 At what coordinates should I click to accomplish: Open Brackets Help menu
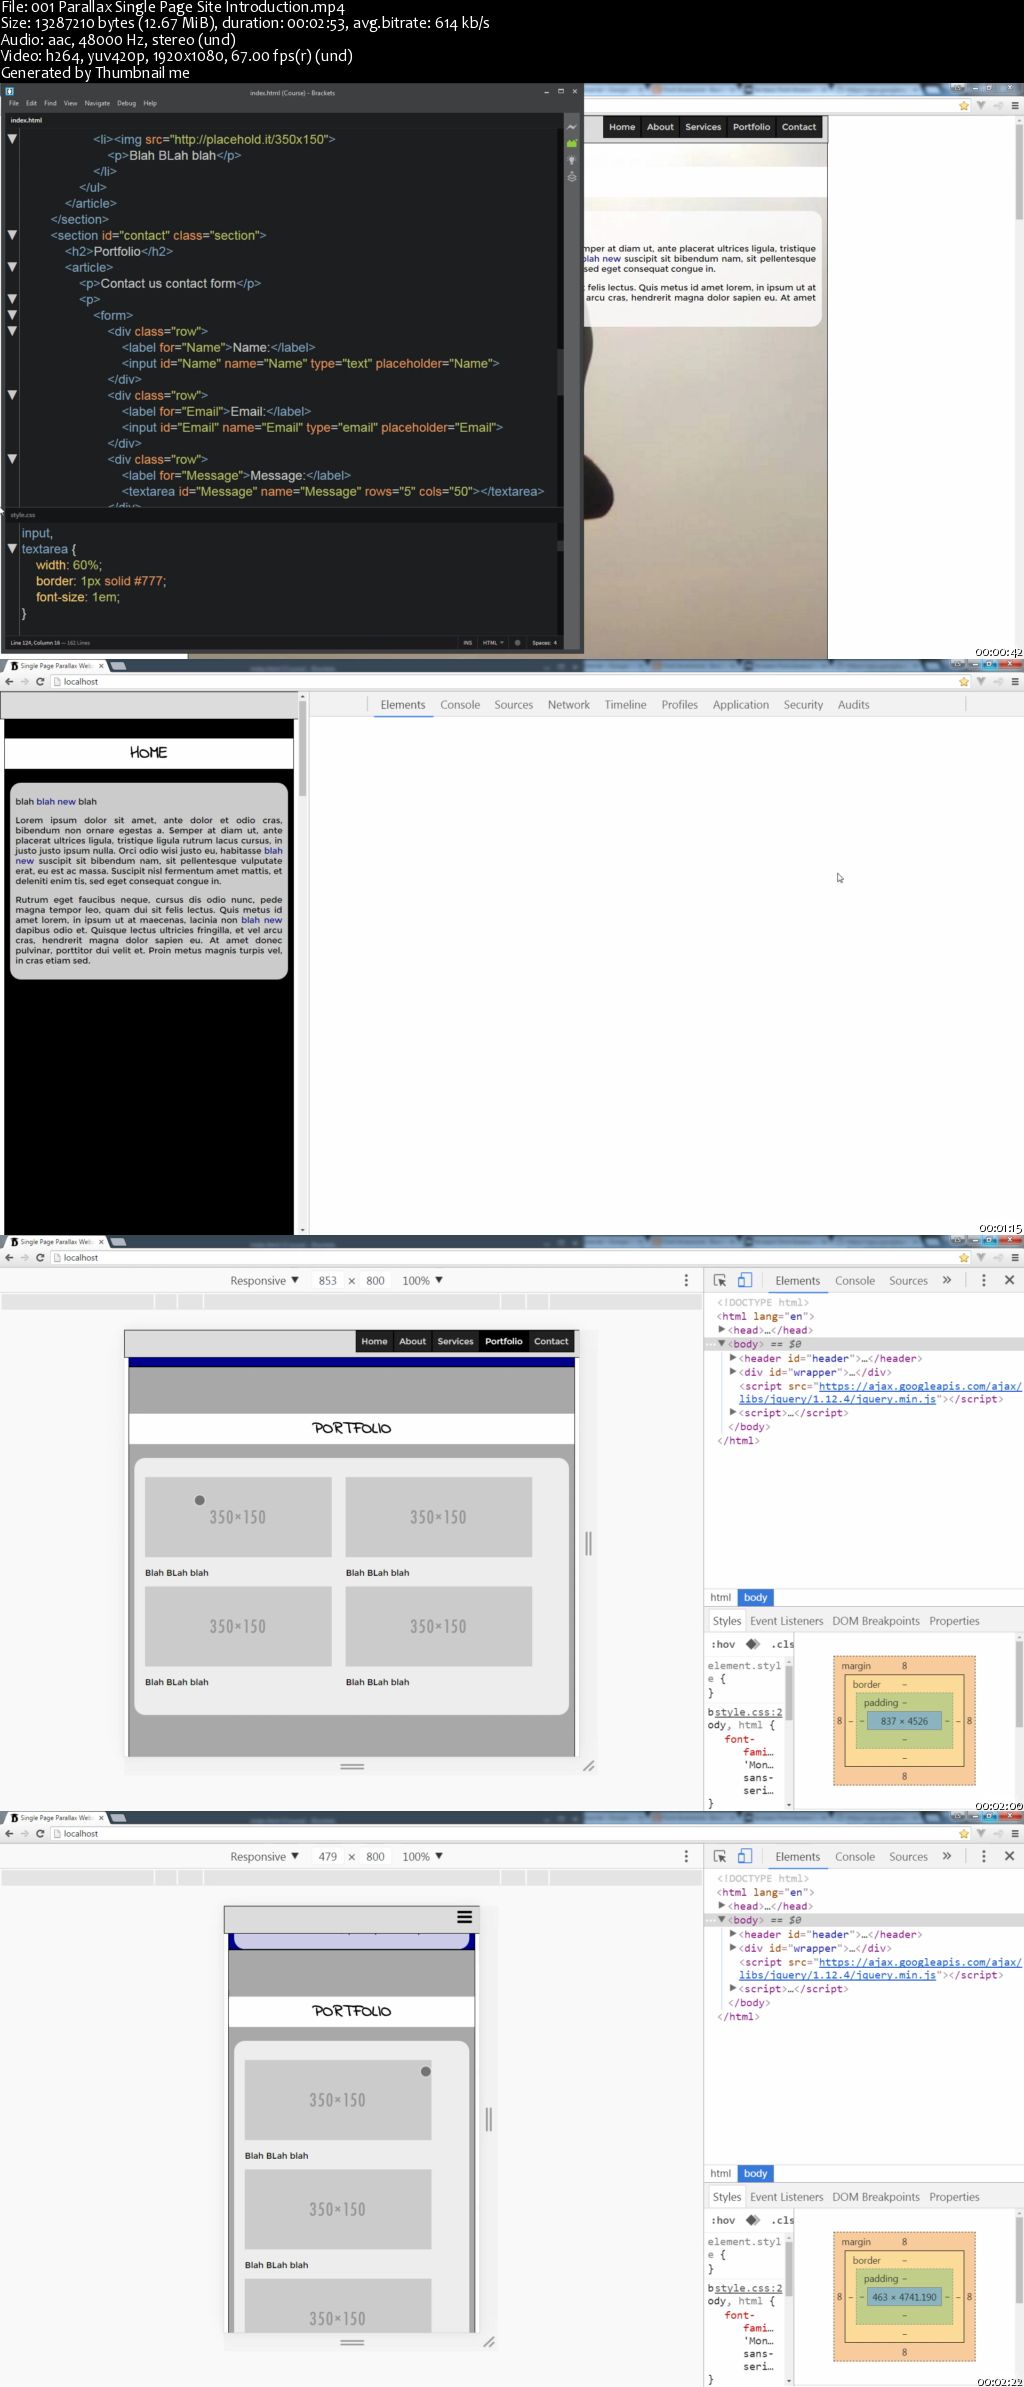150,103
